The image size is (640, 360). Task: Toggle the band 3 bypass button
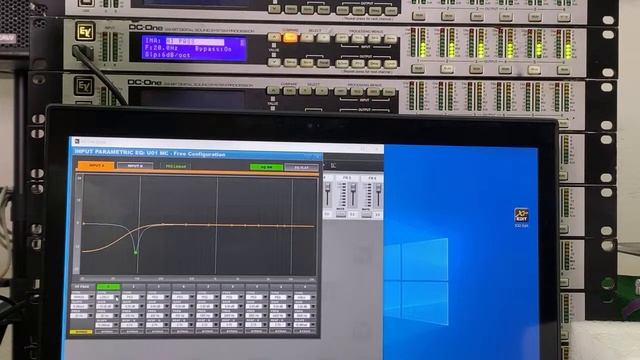coord(158,332)
